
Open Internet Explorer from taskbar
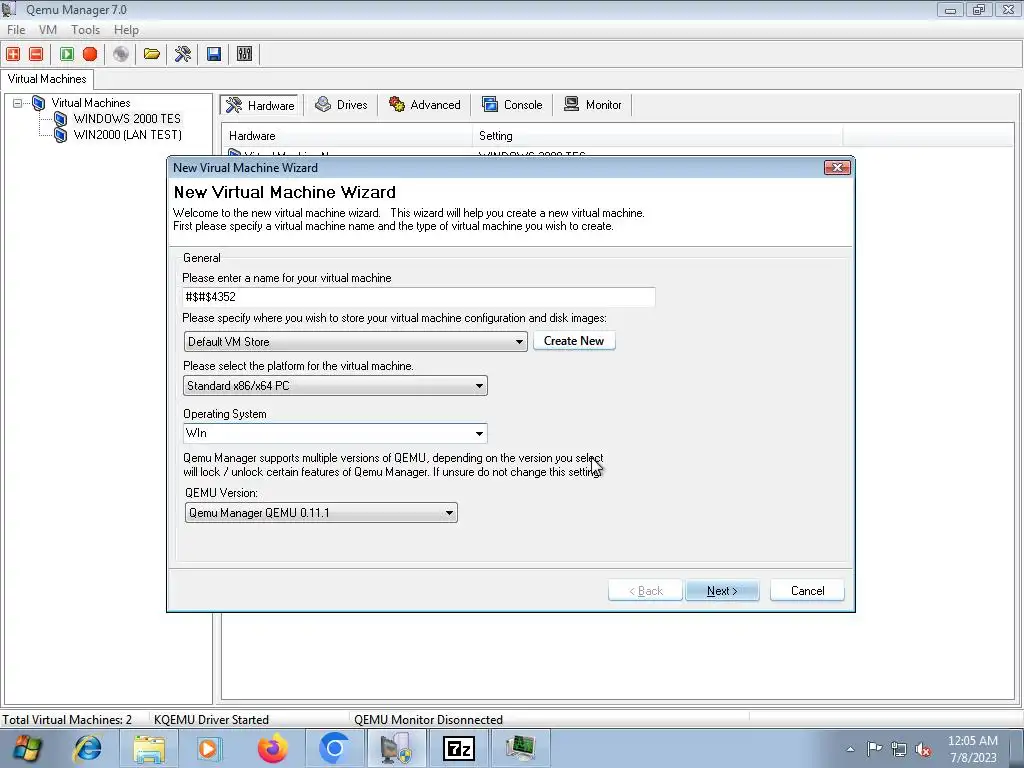click(88, 748)
